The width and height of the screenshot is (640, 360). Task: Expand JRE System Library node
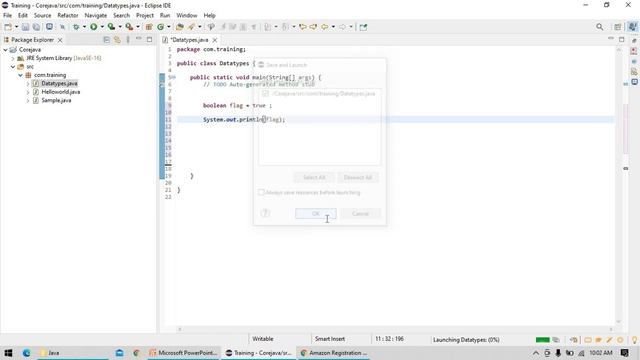[x=13, y=58]
